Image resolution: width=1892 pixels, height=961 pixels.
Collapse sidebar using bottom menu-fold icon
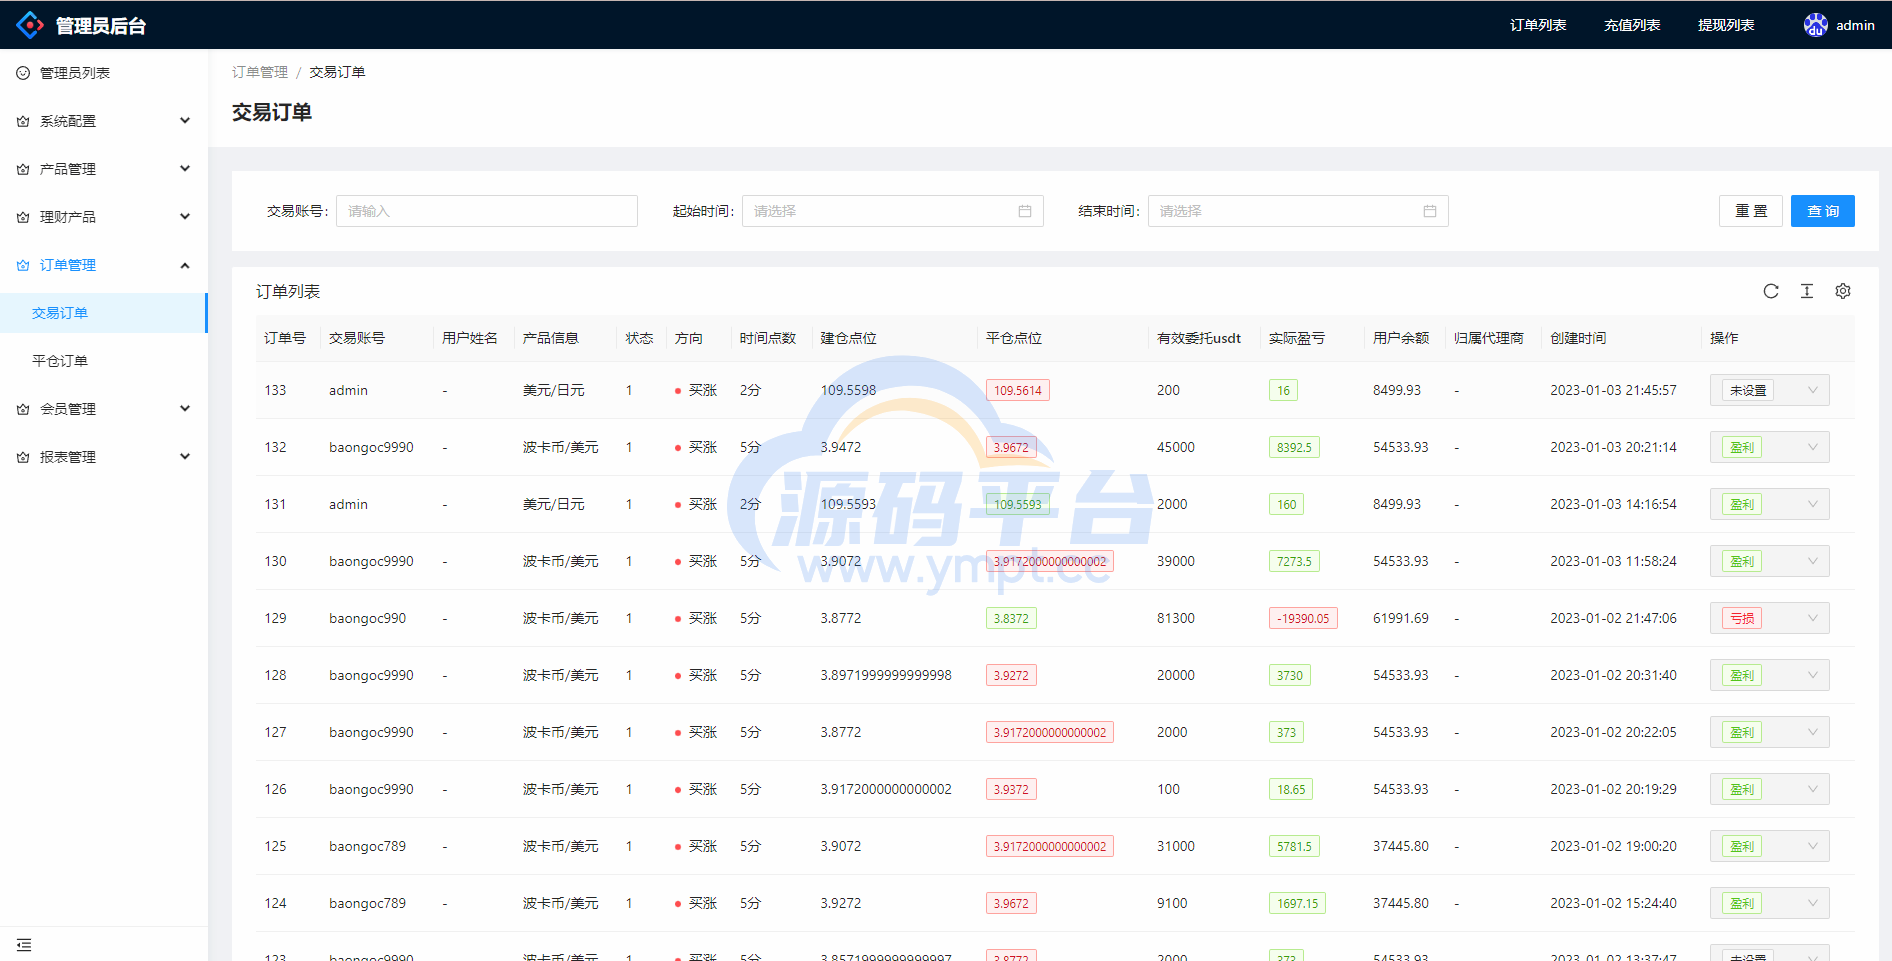pos(24,945)
